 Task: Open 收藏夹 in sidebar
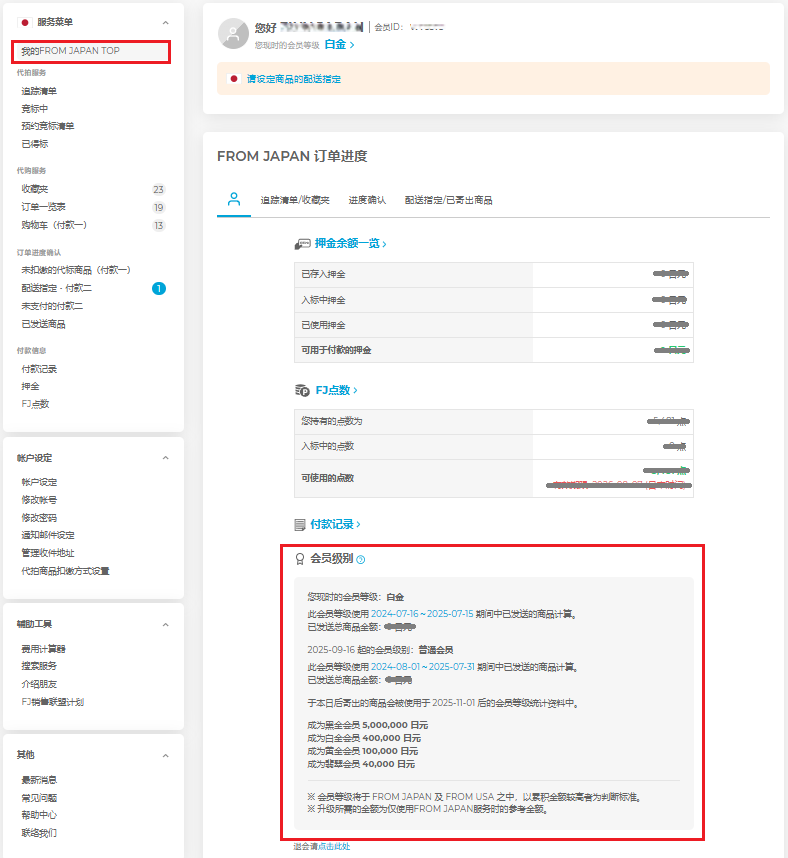[34, 189]
